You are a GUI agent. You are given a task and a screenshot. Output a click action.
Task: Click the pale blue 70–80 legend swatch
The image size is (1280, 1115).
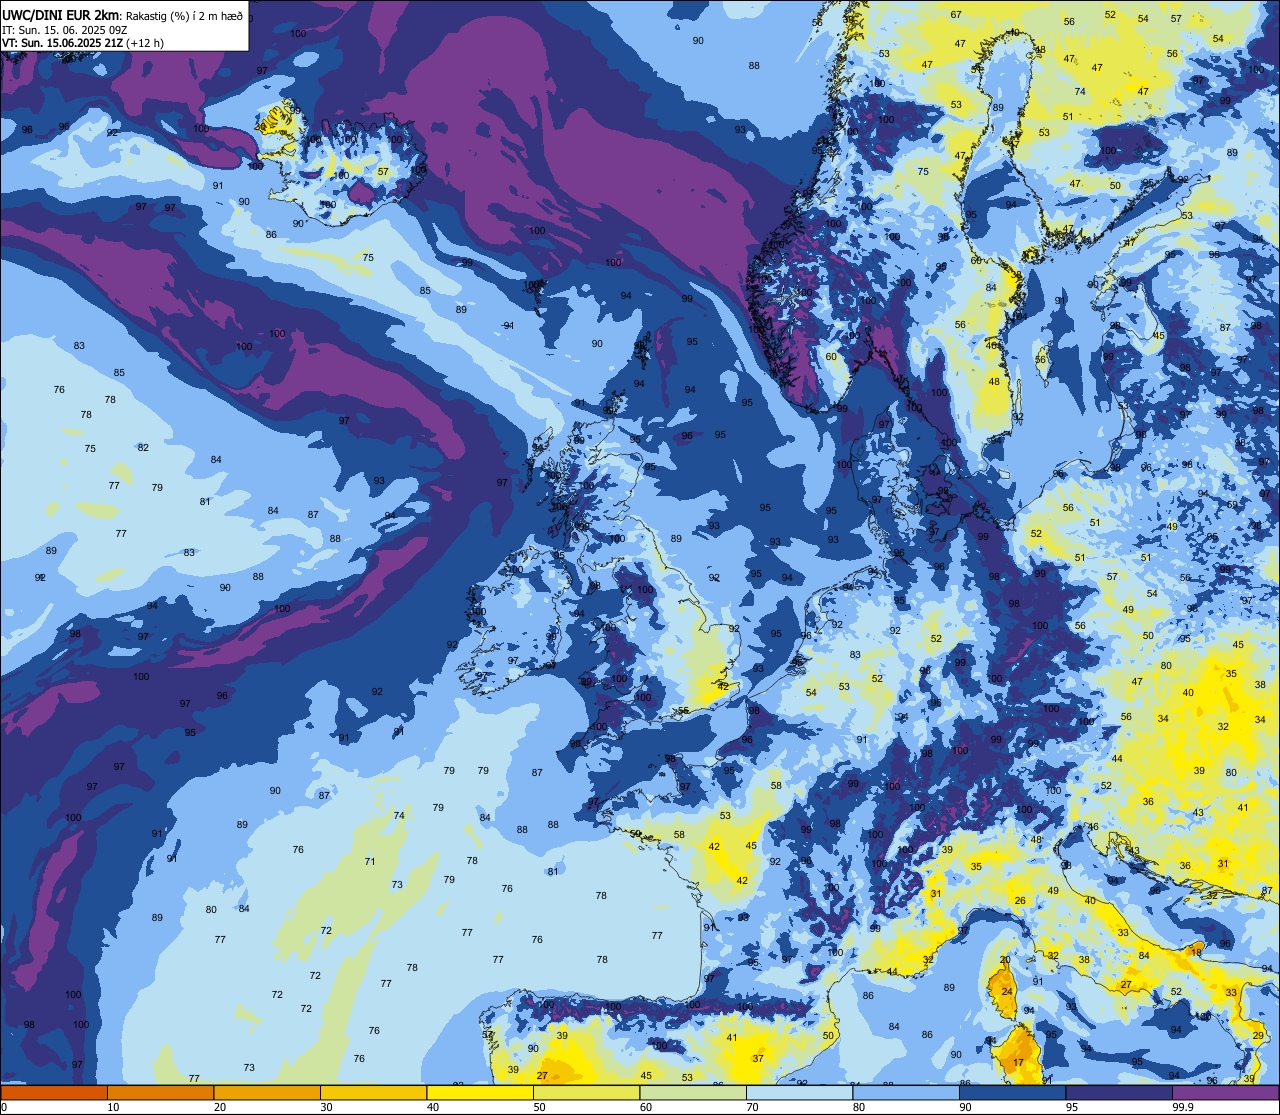(x=799, y=1092)
